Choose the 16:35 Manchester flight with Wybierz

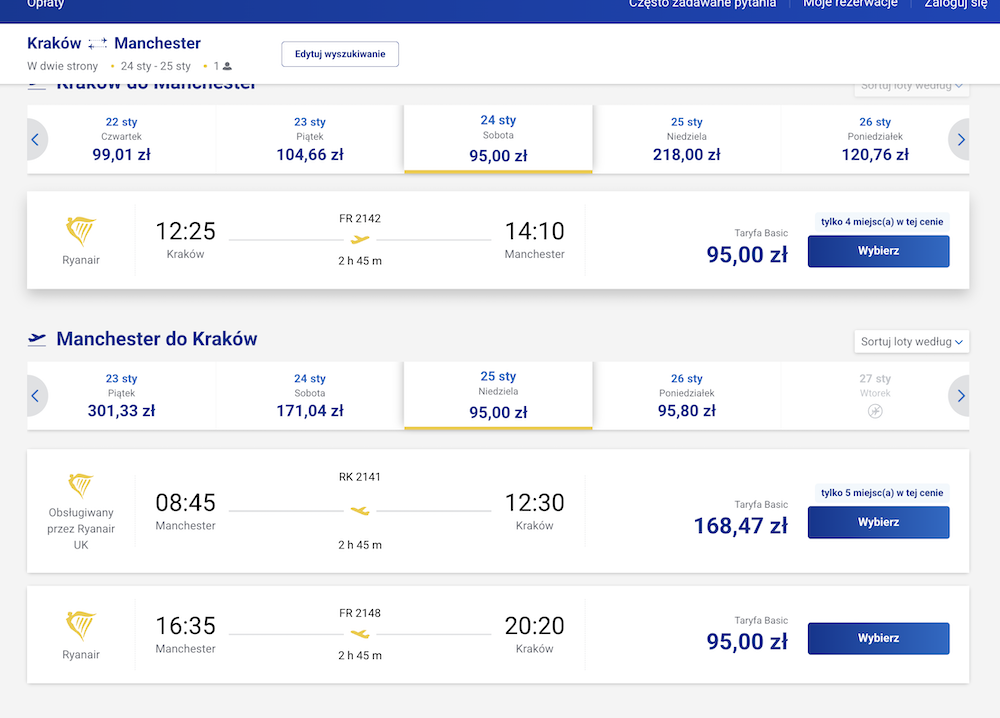(878, 638)
